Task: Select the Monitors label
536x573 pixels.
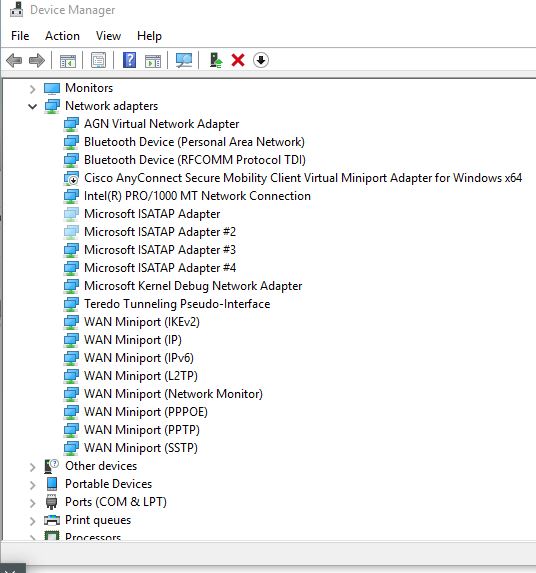Action: [x=89, y=88]
